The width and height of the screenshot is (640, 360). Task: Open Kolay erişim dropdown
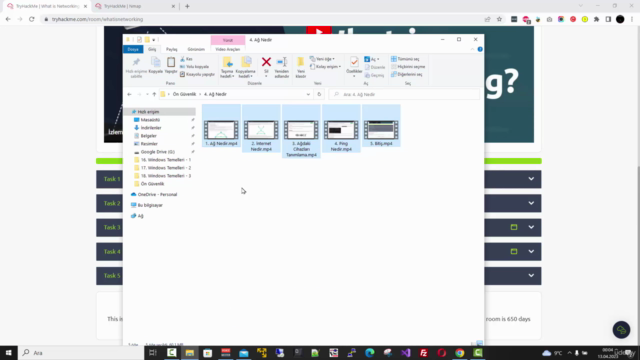pyautogui.click(x=325, y=67)
